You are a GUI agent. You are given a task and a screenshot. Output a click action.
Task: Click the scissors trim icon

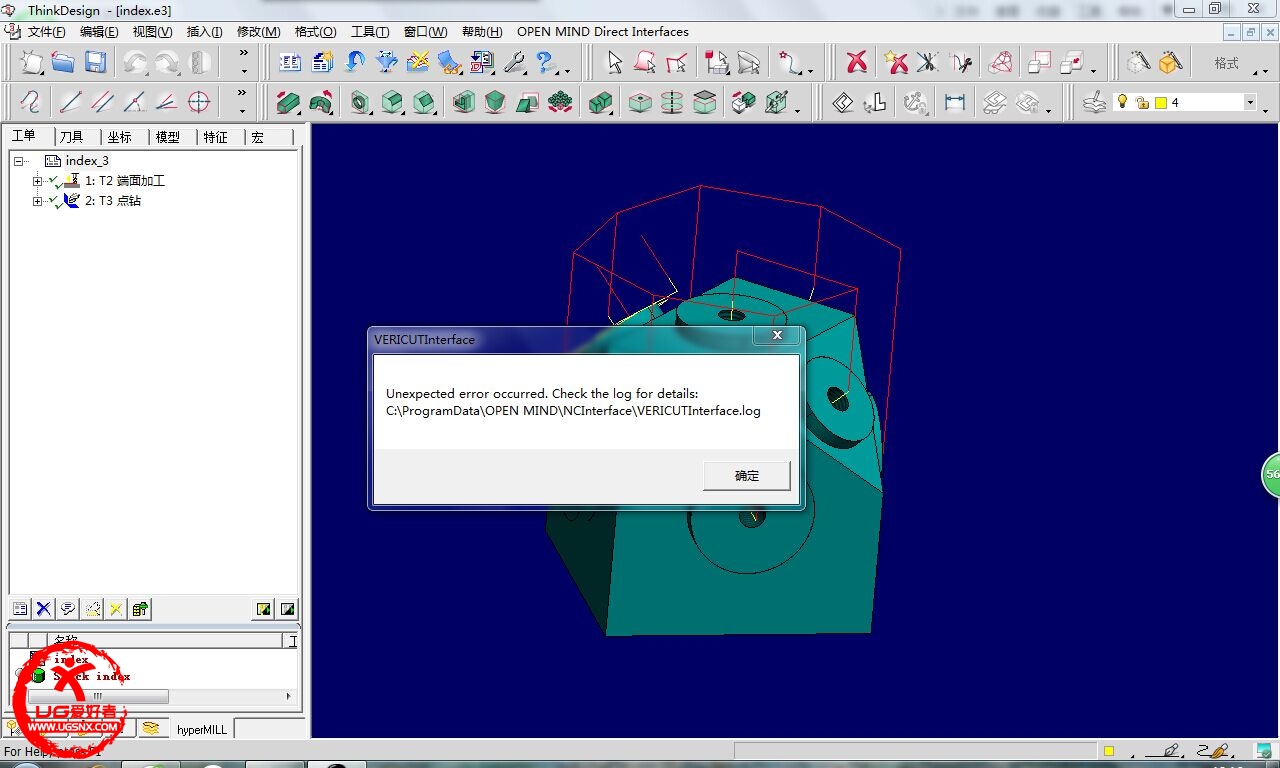[927, 63]
